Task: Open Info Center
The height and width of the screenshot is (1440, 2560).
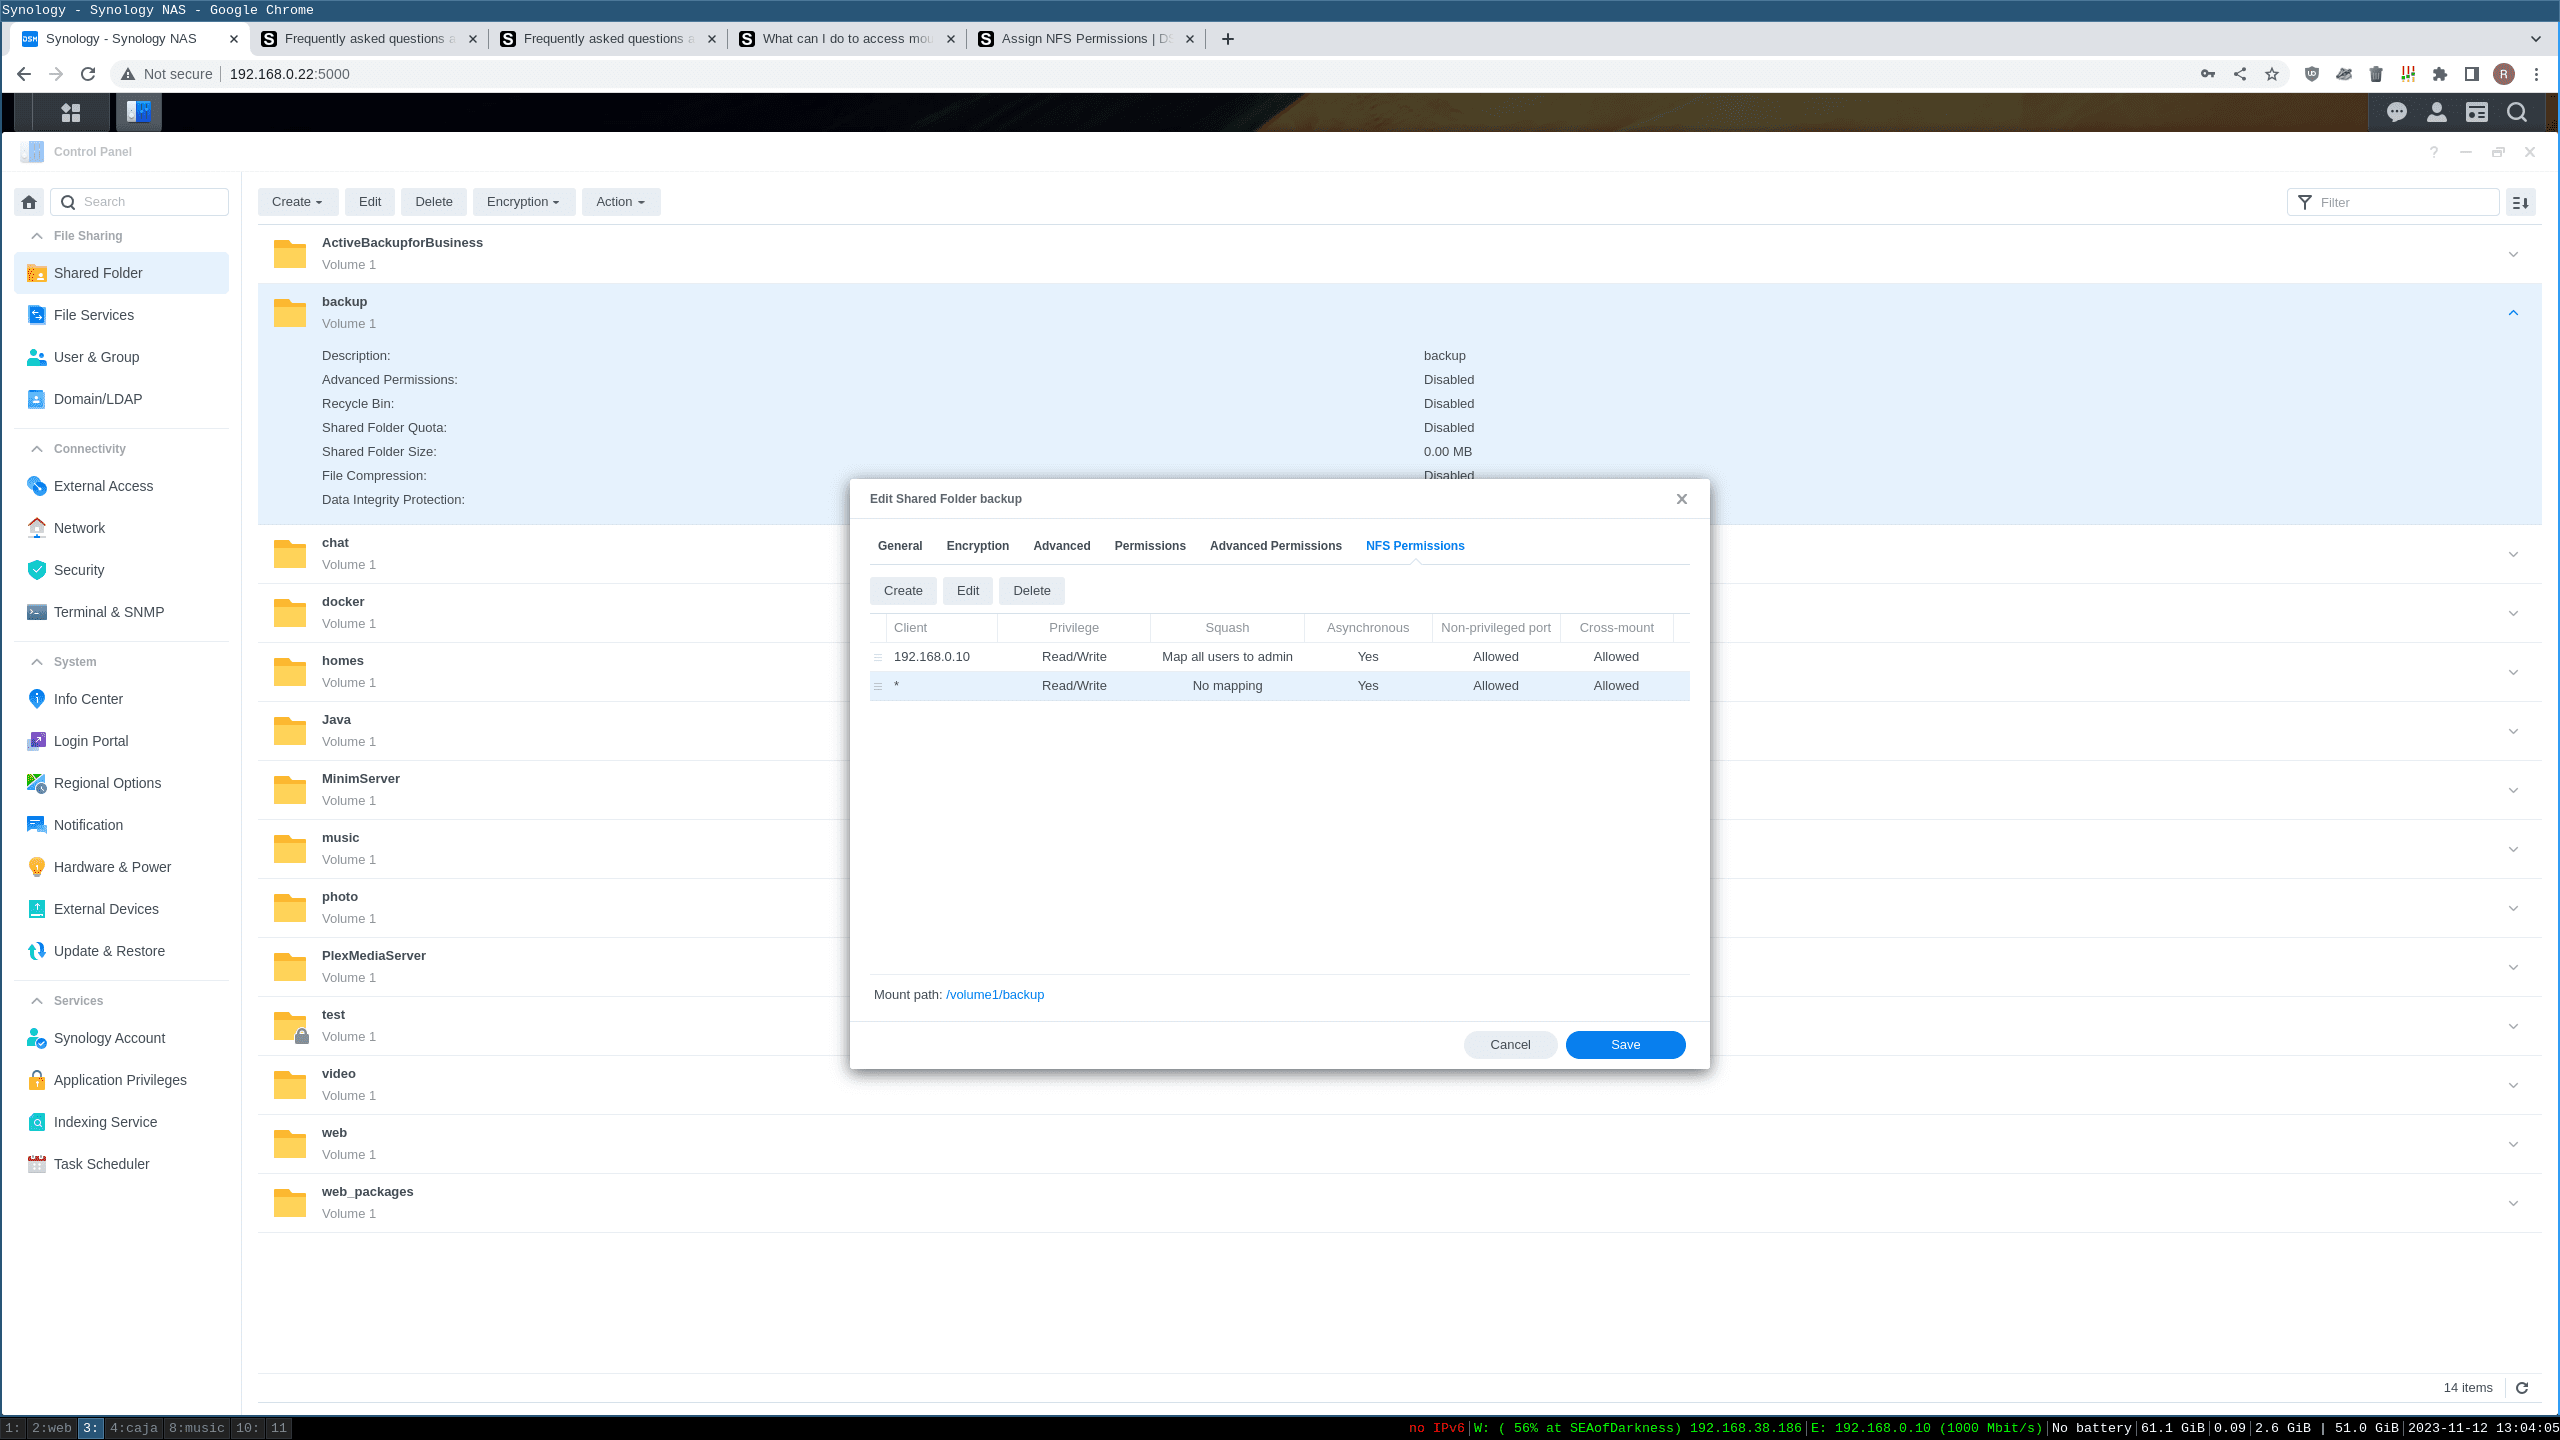Action: tap(121, 699)
